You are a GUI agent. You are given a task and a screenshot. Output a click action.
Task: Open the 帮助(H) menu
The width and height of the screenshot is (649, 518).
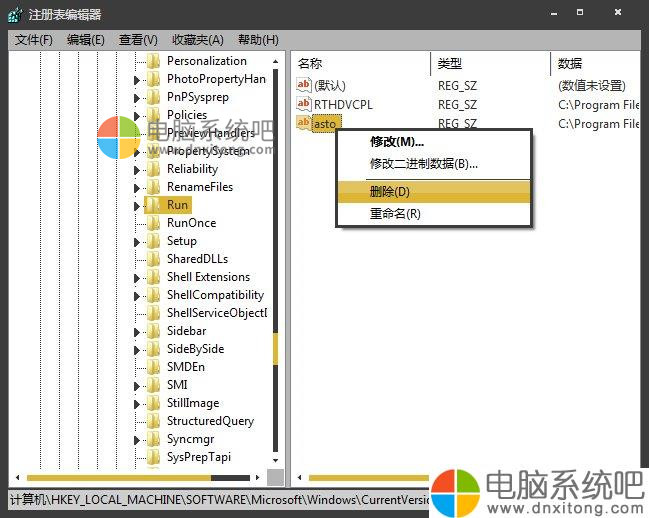point(258,40)
